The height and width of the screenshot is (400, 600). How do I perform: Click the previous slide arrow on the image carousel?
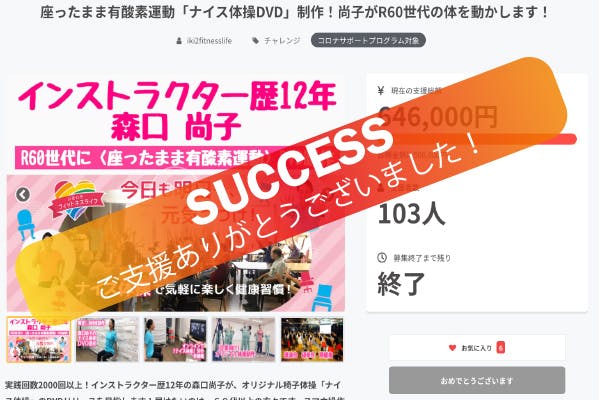coord(23,195)
